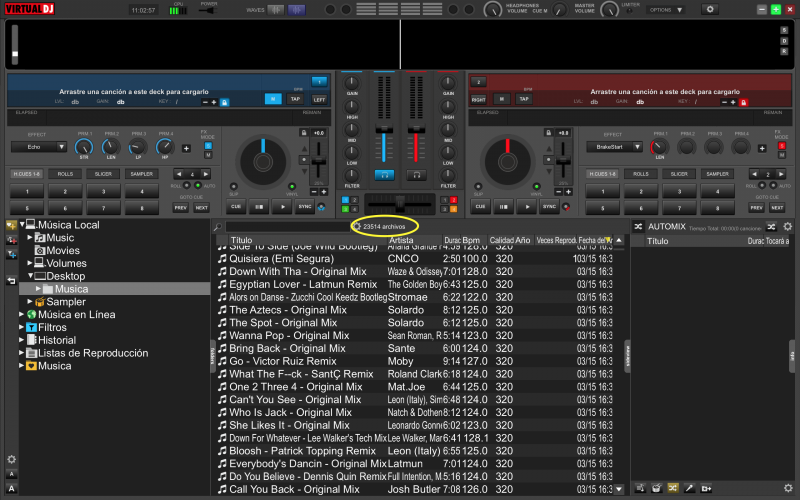Toggle the ROLL loop option on left deck
The image size is (800, 500).
coord(187,185)
